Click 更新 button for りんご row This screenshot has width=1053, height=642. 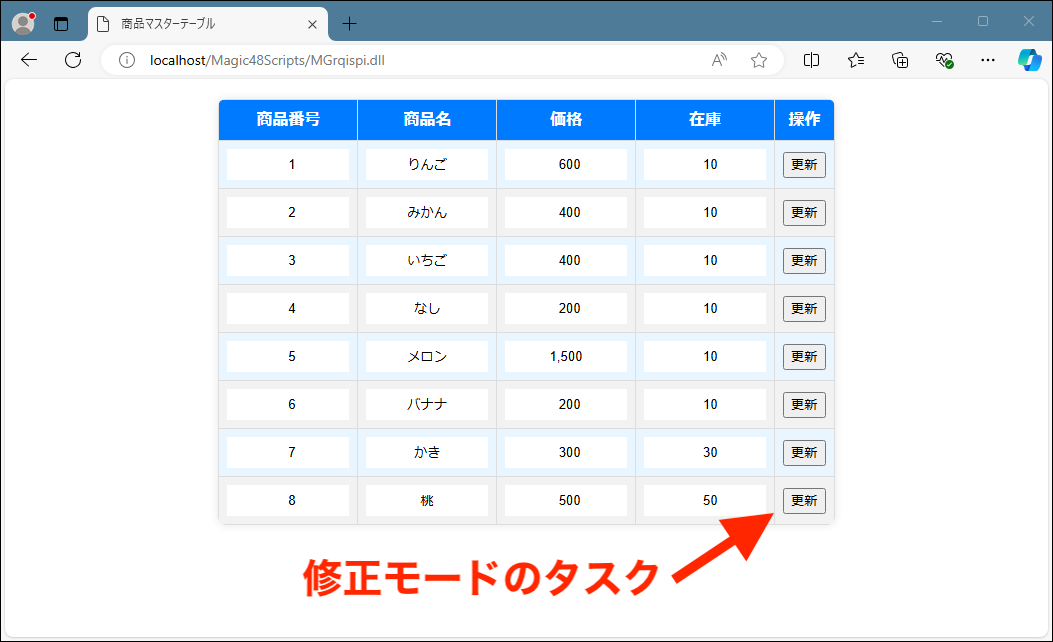coord(804,165)
